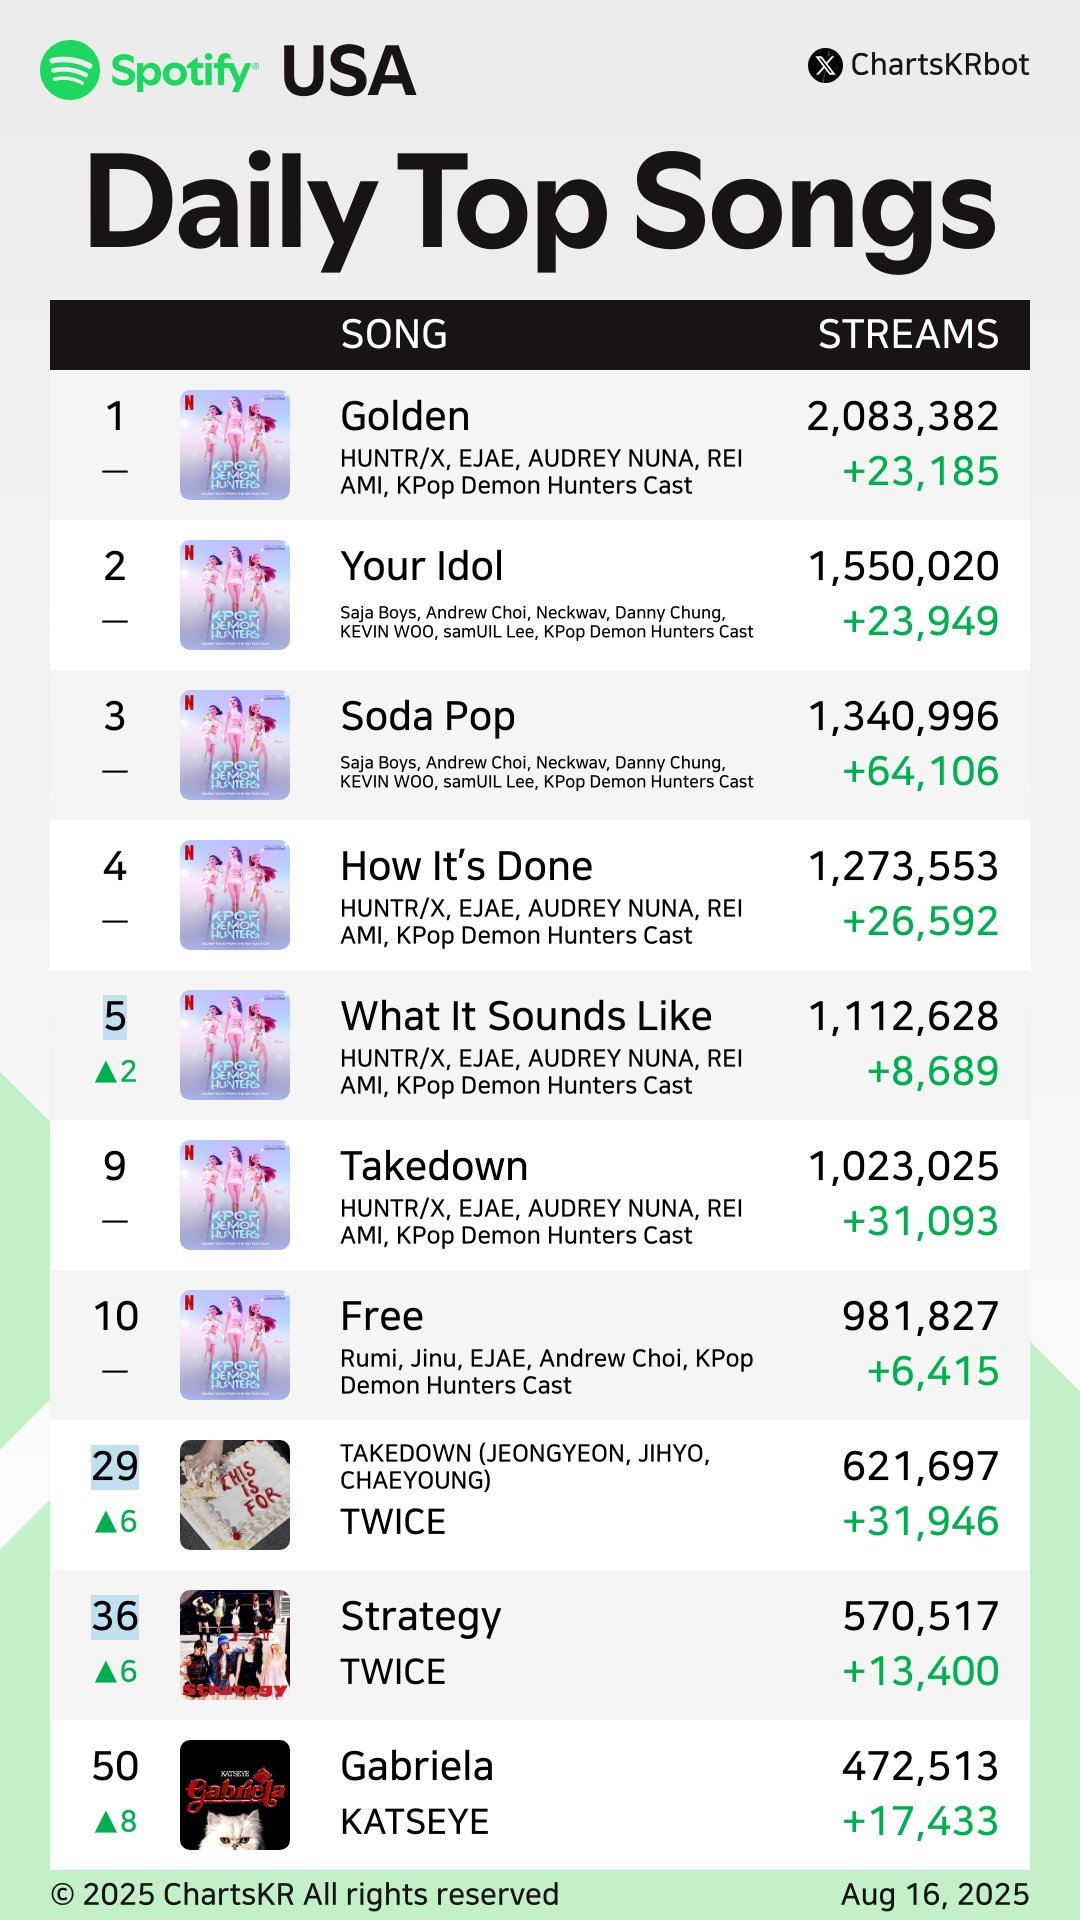Select the How It's Done title
Screen dimensions: 1080x1920
(x=466, y=866)
